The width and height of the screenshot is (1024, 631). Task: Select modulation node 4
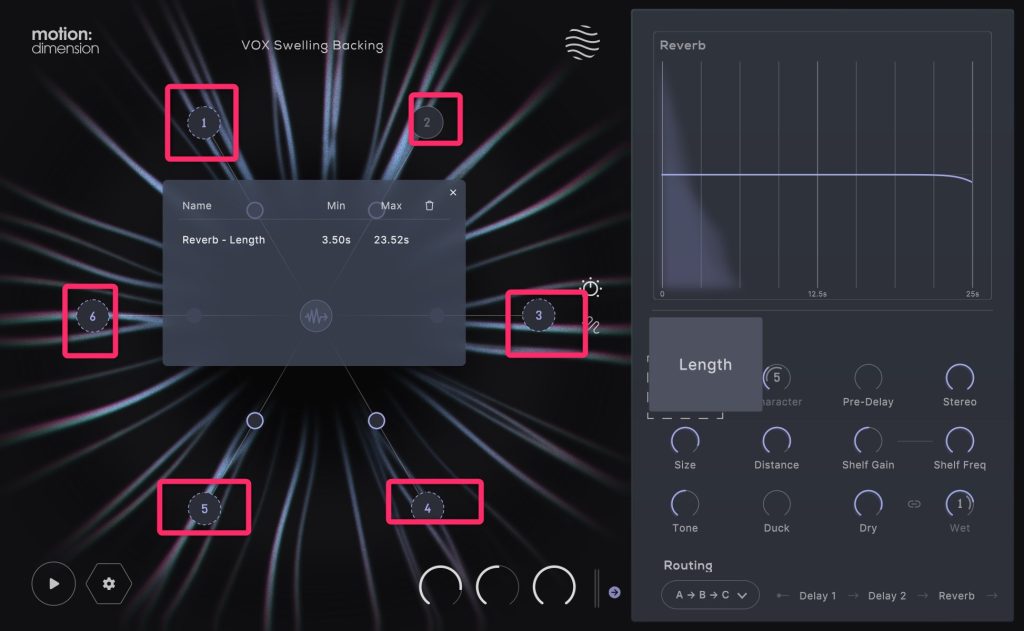[428, 508]
